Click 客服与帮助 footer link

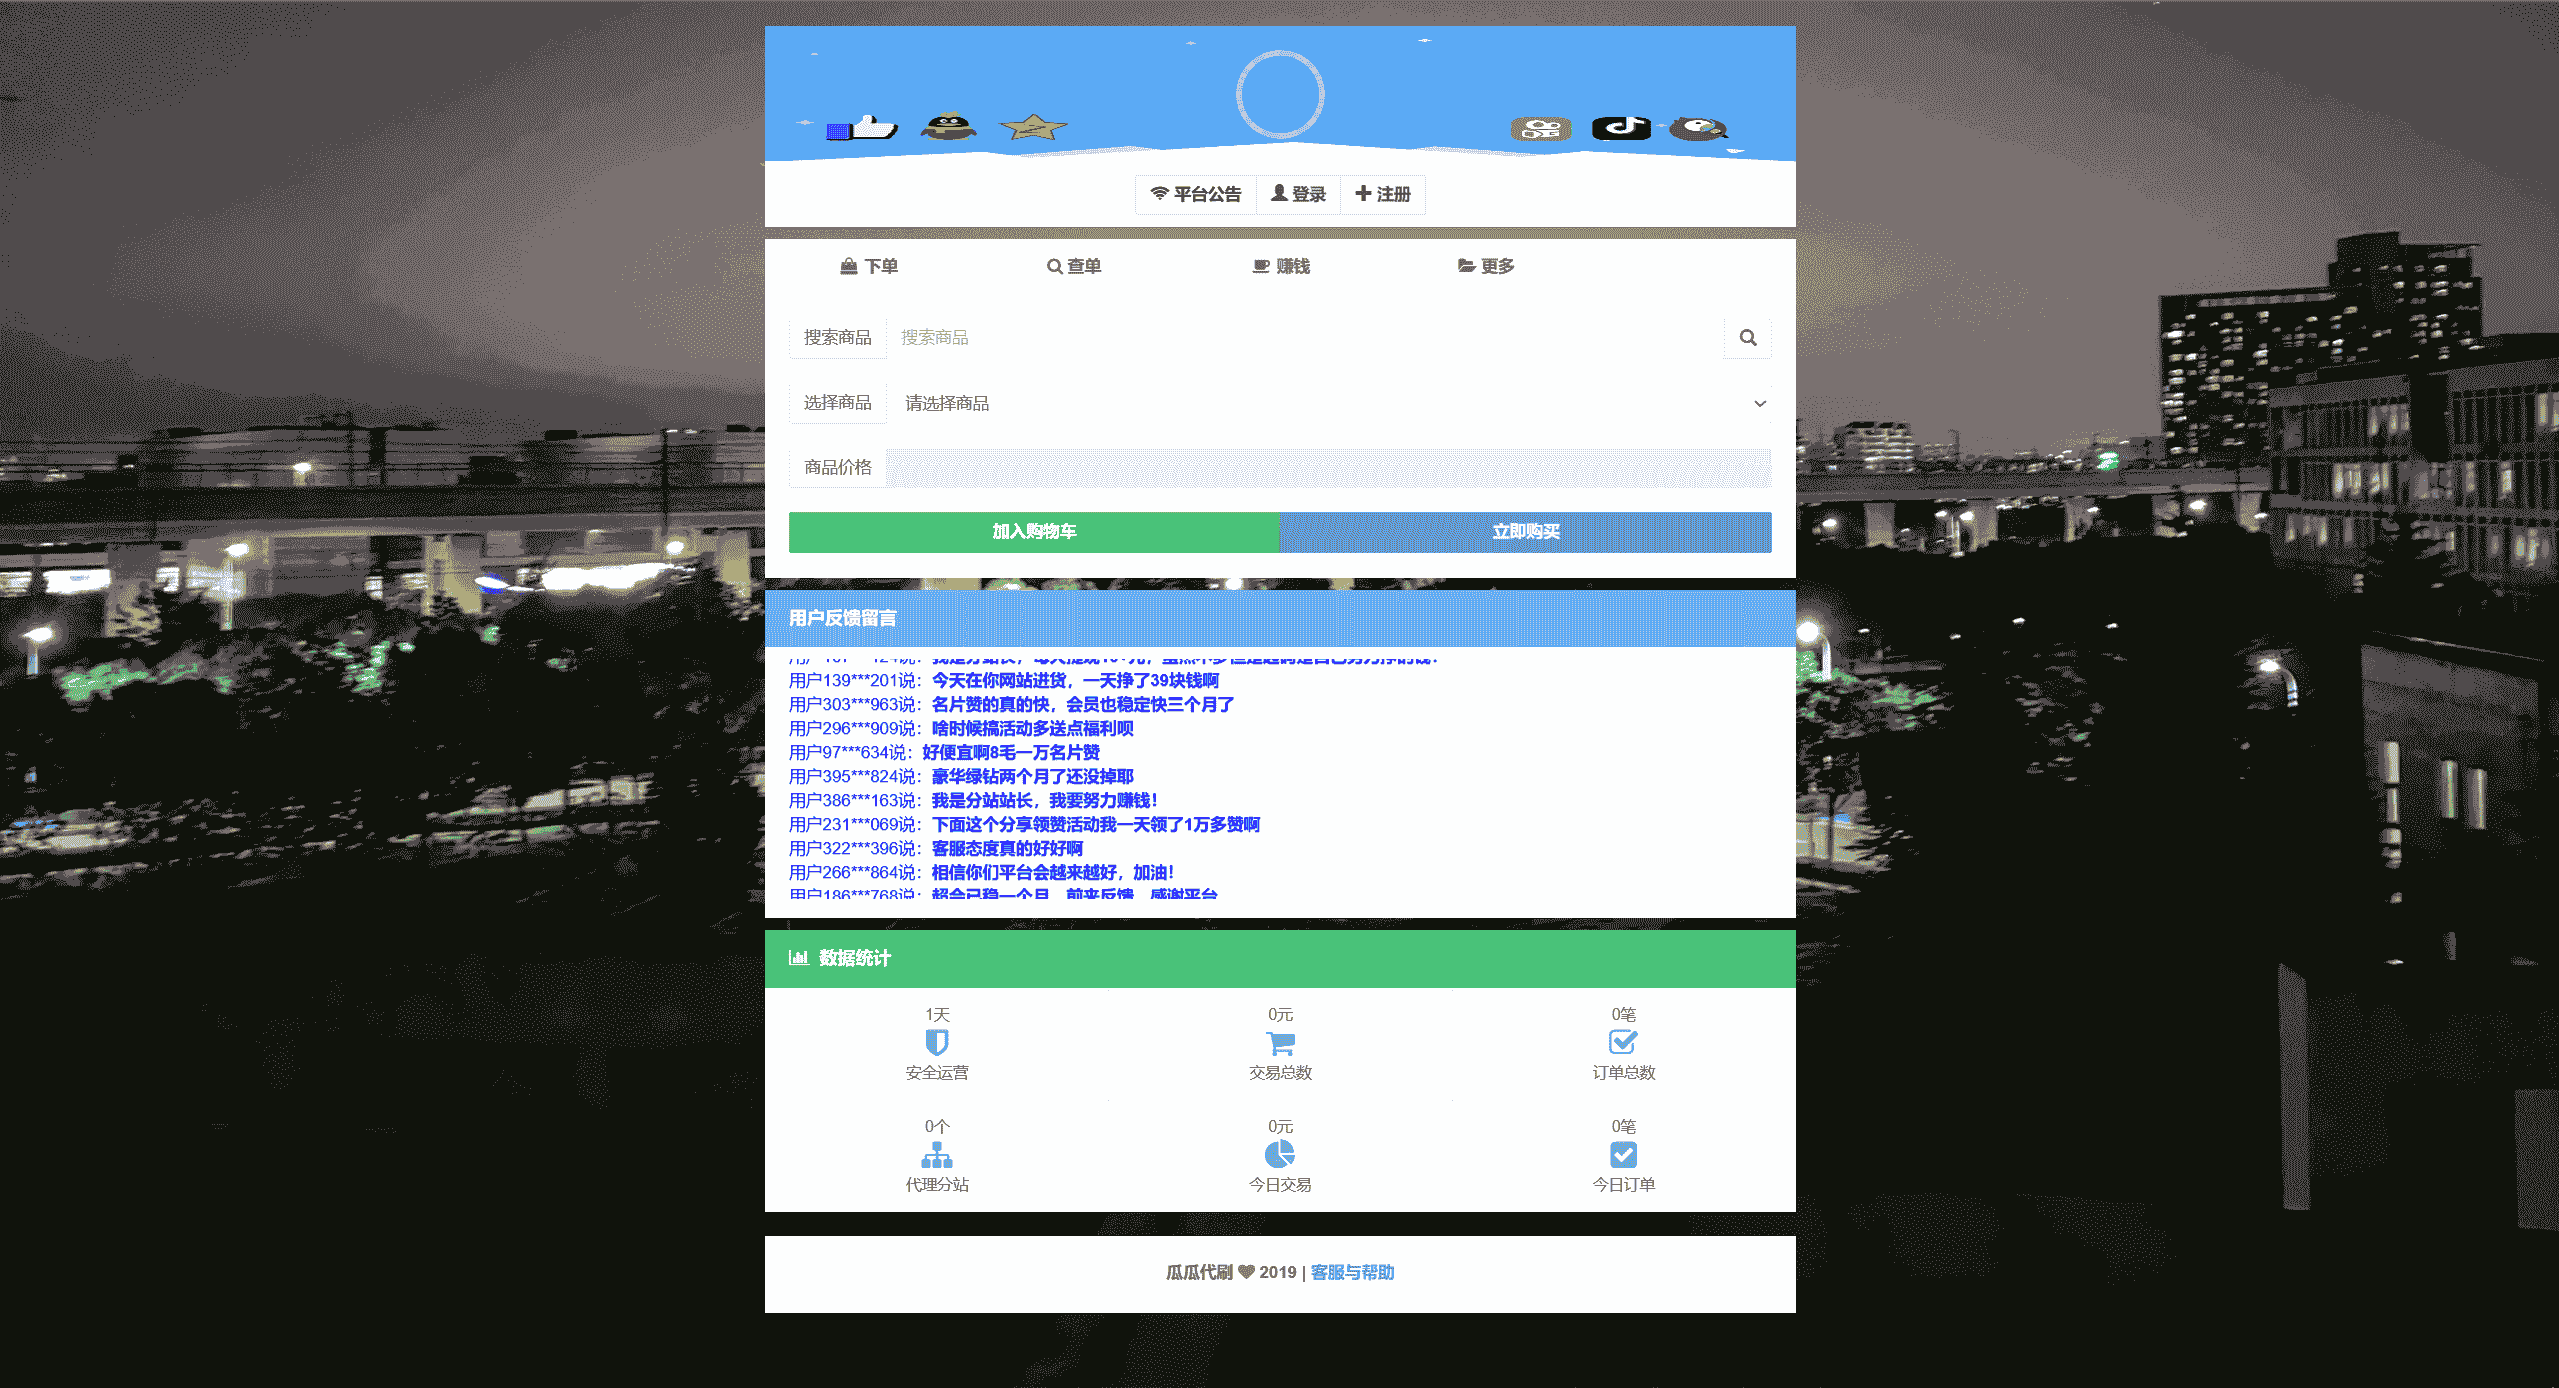[x=1352, y=1272]
